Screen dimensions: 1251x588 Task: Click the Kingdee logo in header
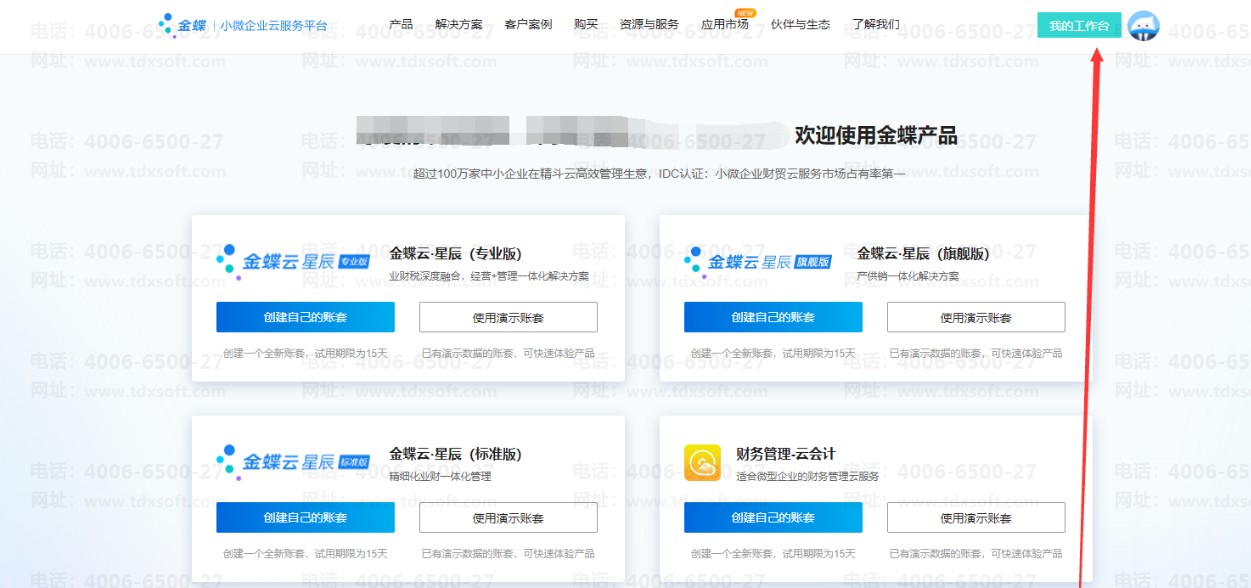pyautogui.click(x=182, y=25)
